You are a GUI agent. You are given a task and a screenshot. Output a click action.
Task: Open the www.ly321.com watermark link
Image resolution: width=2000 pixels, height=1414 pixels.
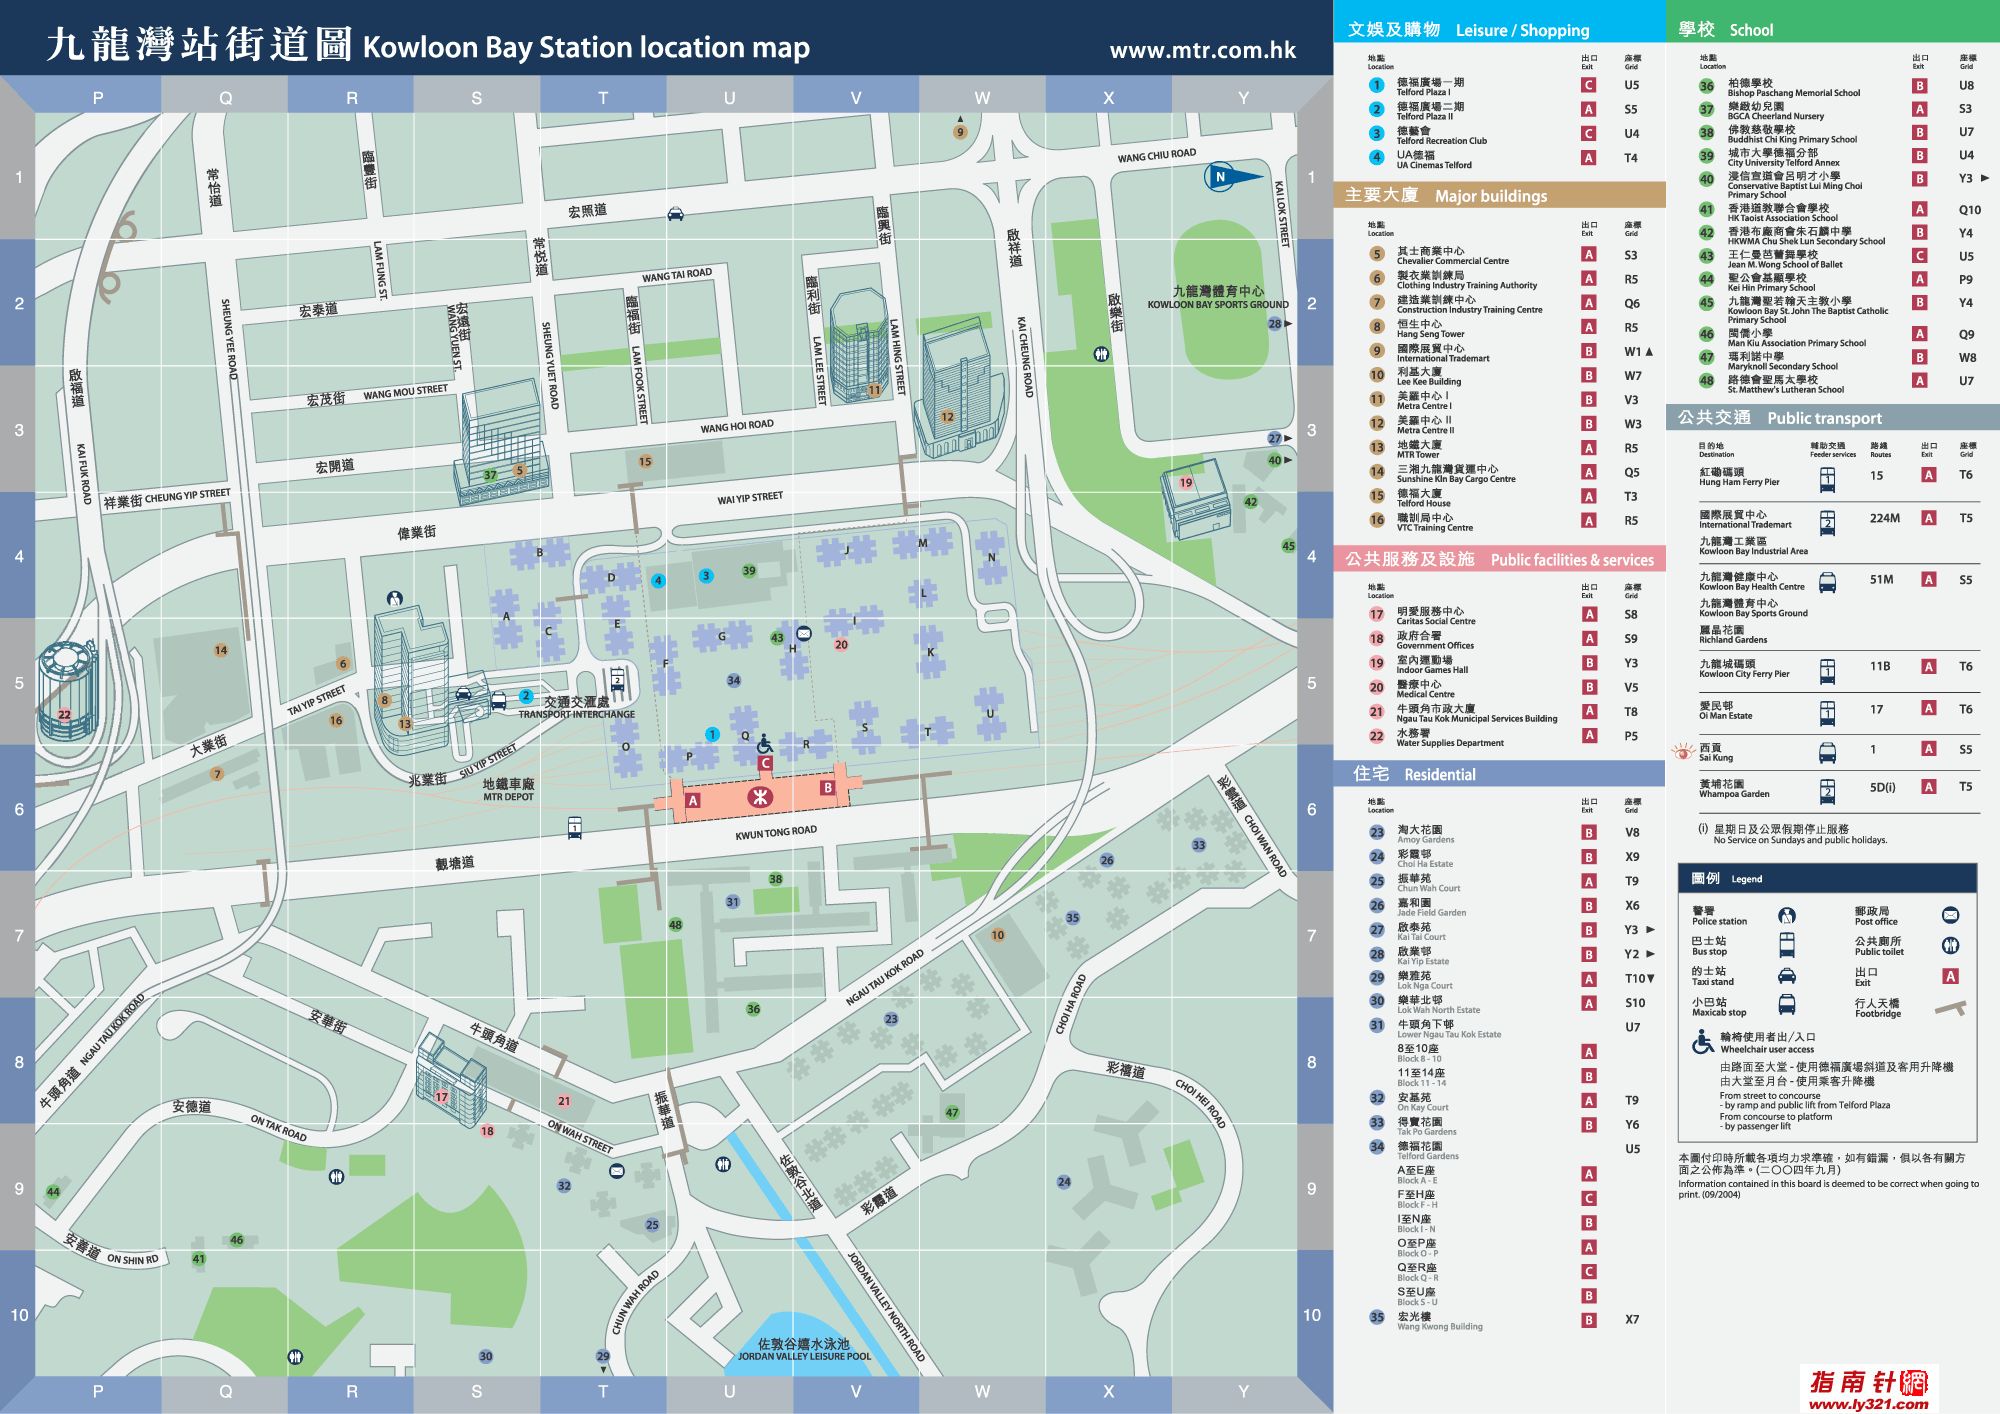click(x=1868, y=1403)
